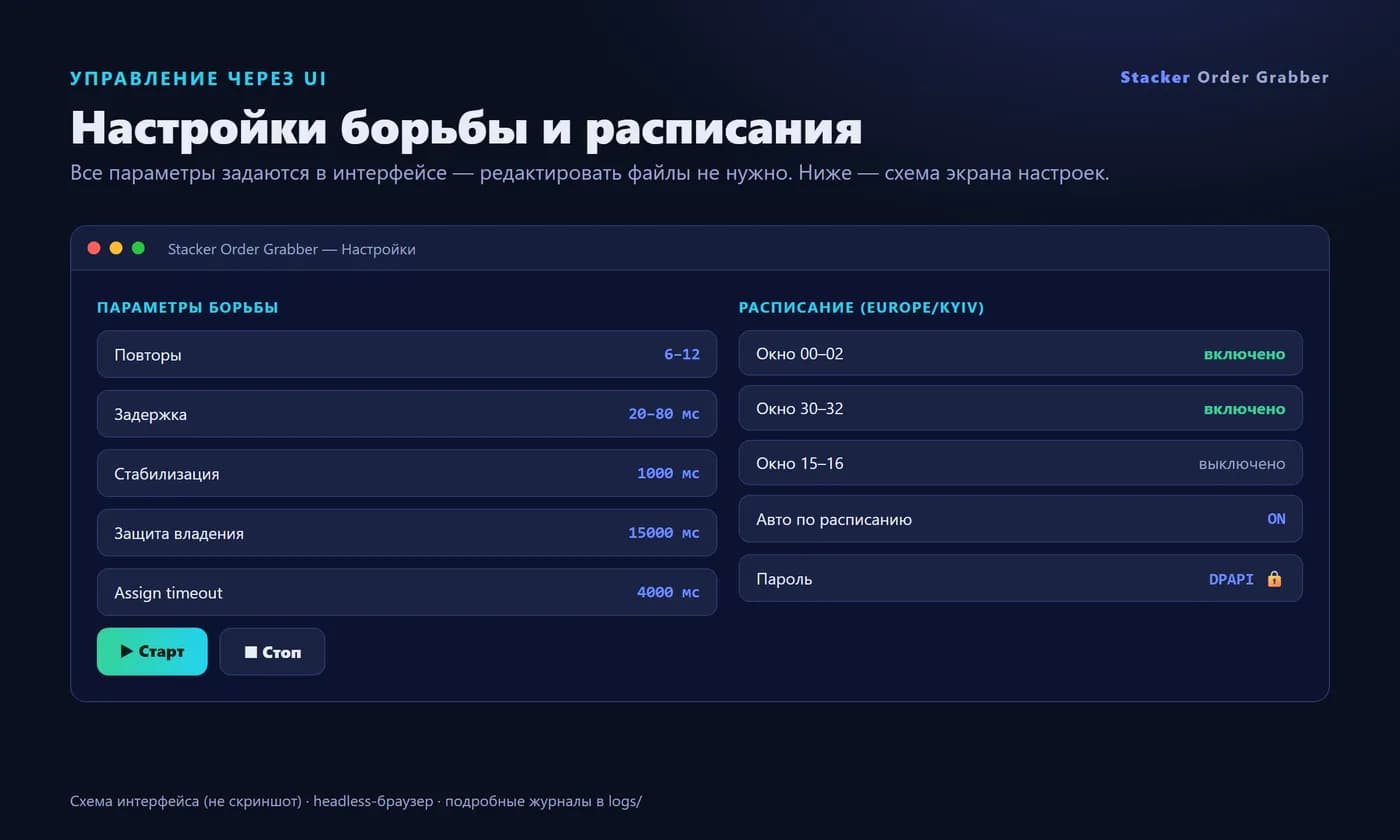Toggle Авто по расписанию ON
1400x840 pixels.
click(x=1276, y=519)
